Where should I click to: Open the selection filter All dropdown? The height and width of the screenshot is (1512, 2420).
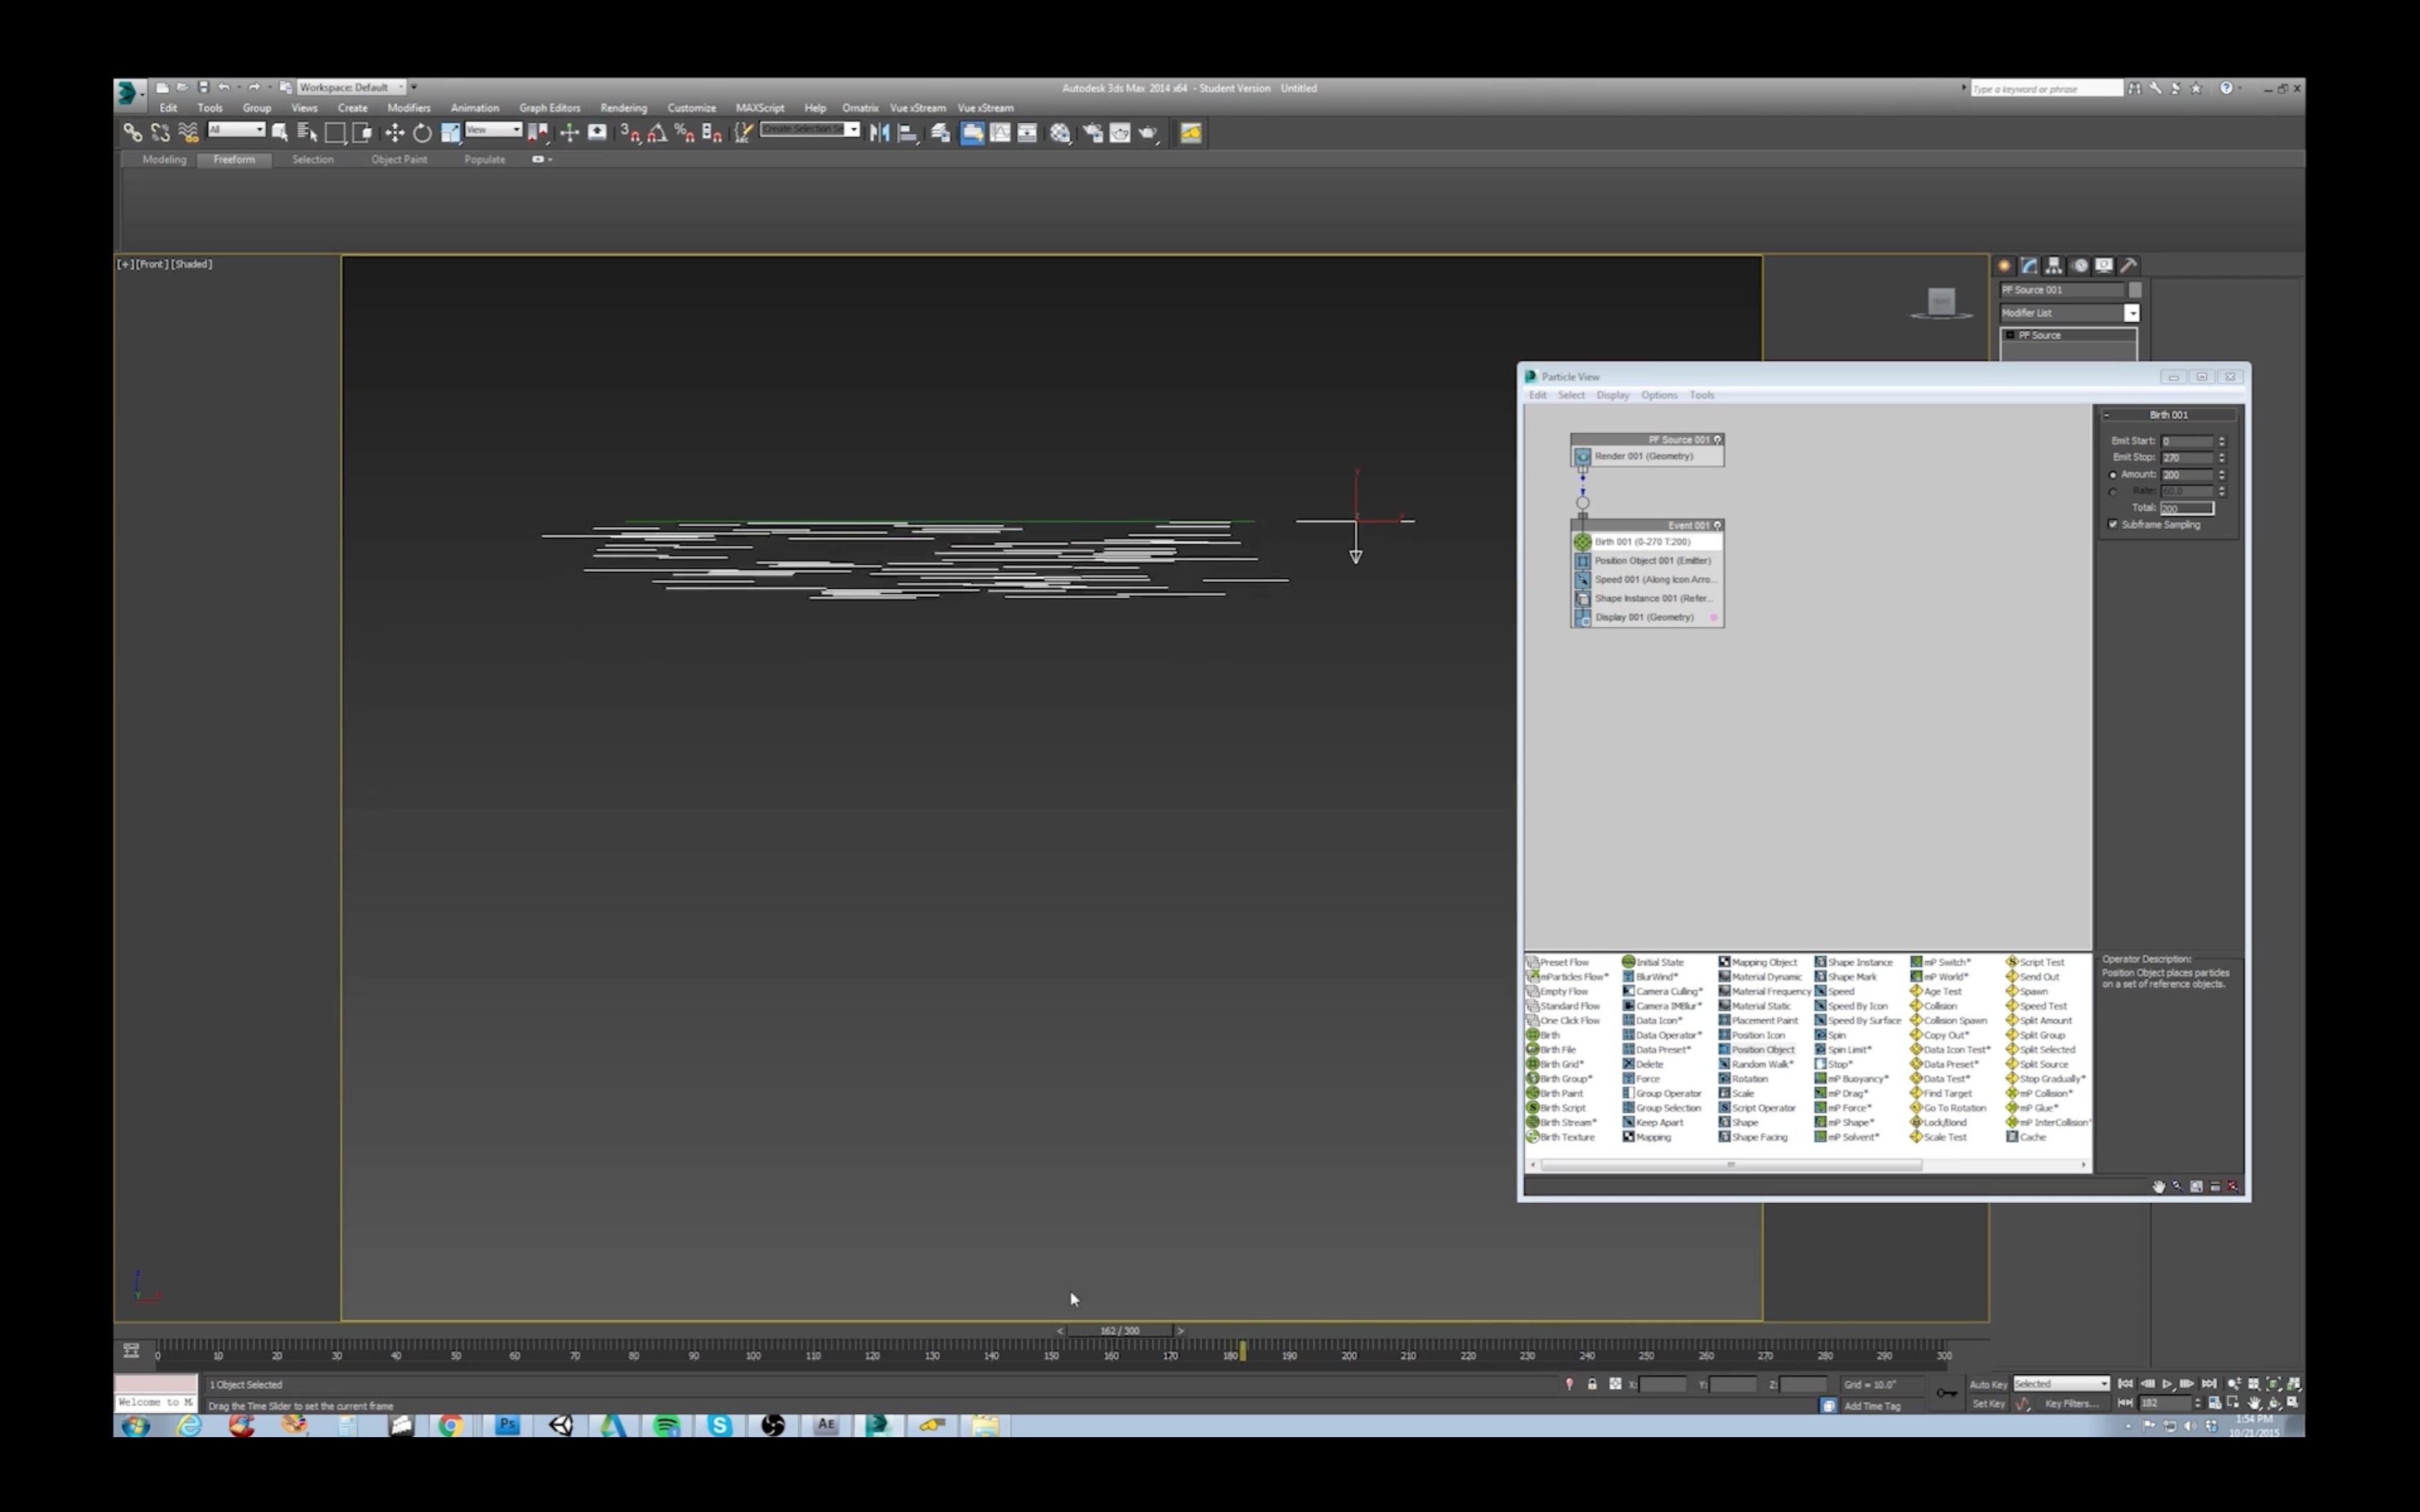tap(236, 130)
